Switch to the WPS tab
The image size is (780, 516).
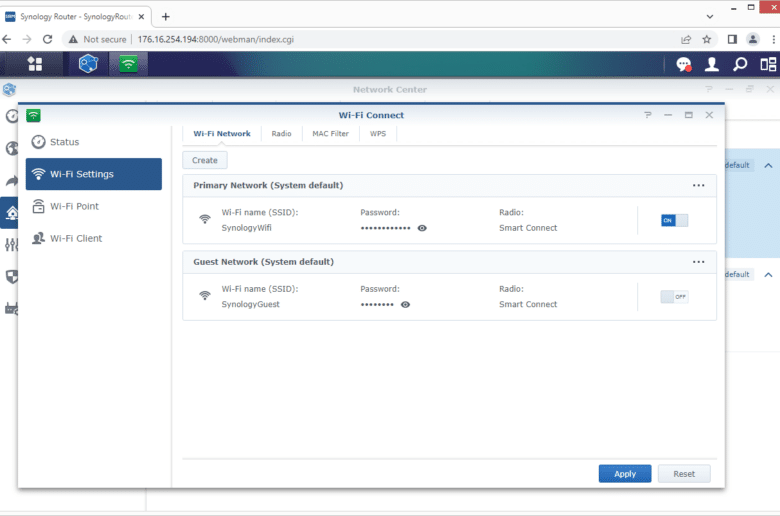click(x=378, y=134)
